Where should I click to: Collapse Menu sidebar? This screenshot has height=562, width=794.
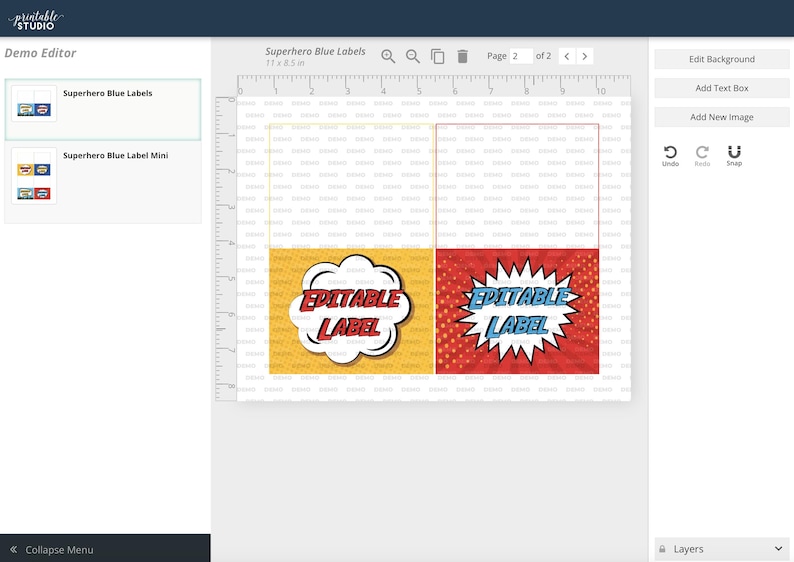[x=105, y=549]
